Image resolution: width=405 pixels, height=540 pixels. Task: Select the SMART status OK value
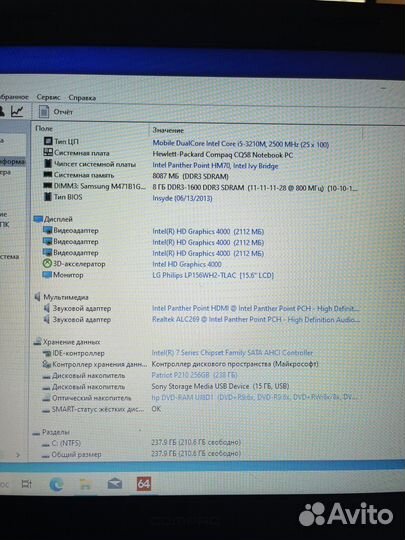[x=156, y=409]
